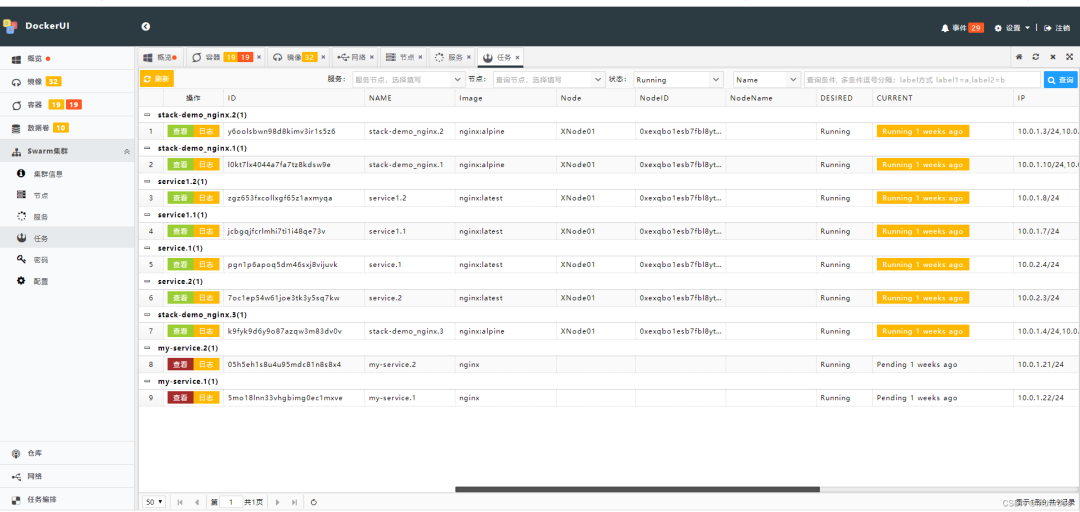Collapse the stack-demo_nginx.2 group
The image size is (1080, 512).
tap(146, 115)
